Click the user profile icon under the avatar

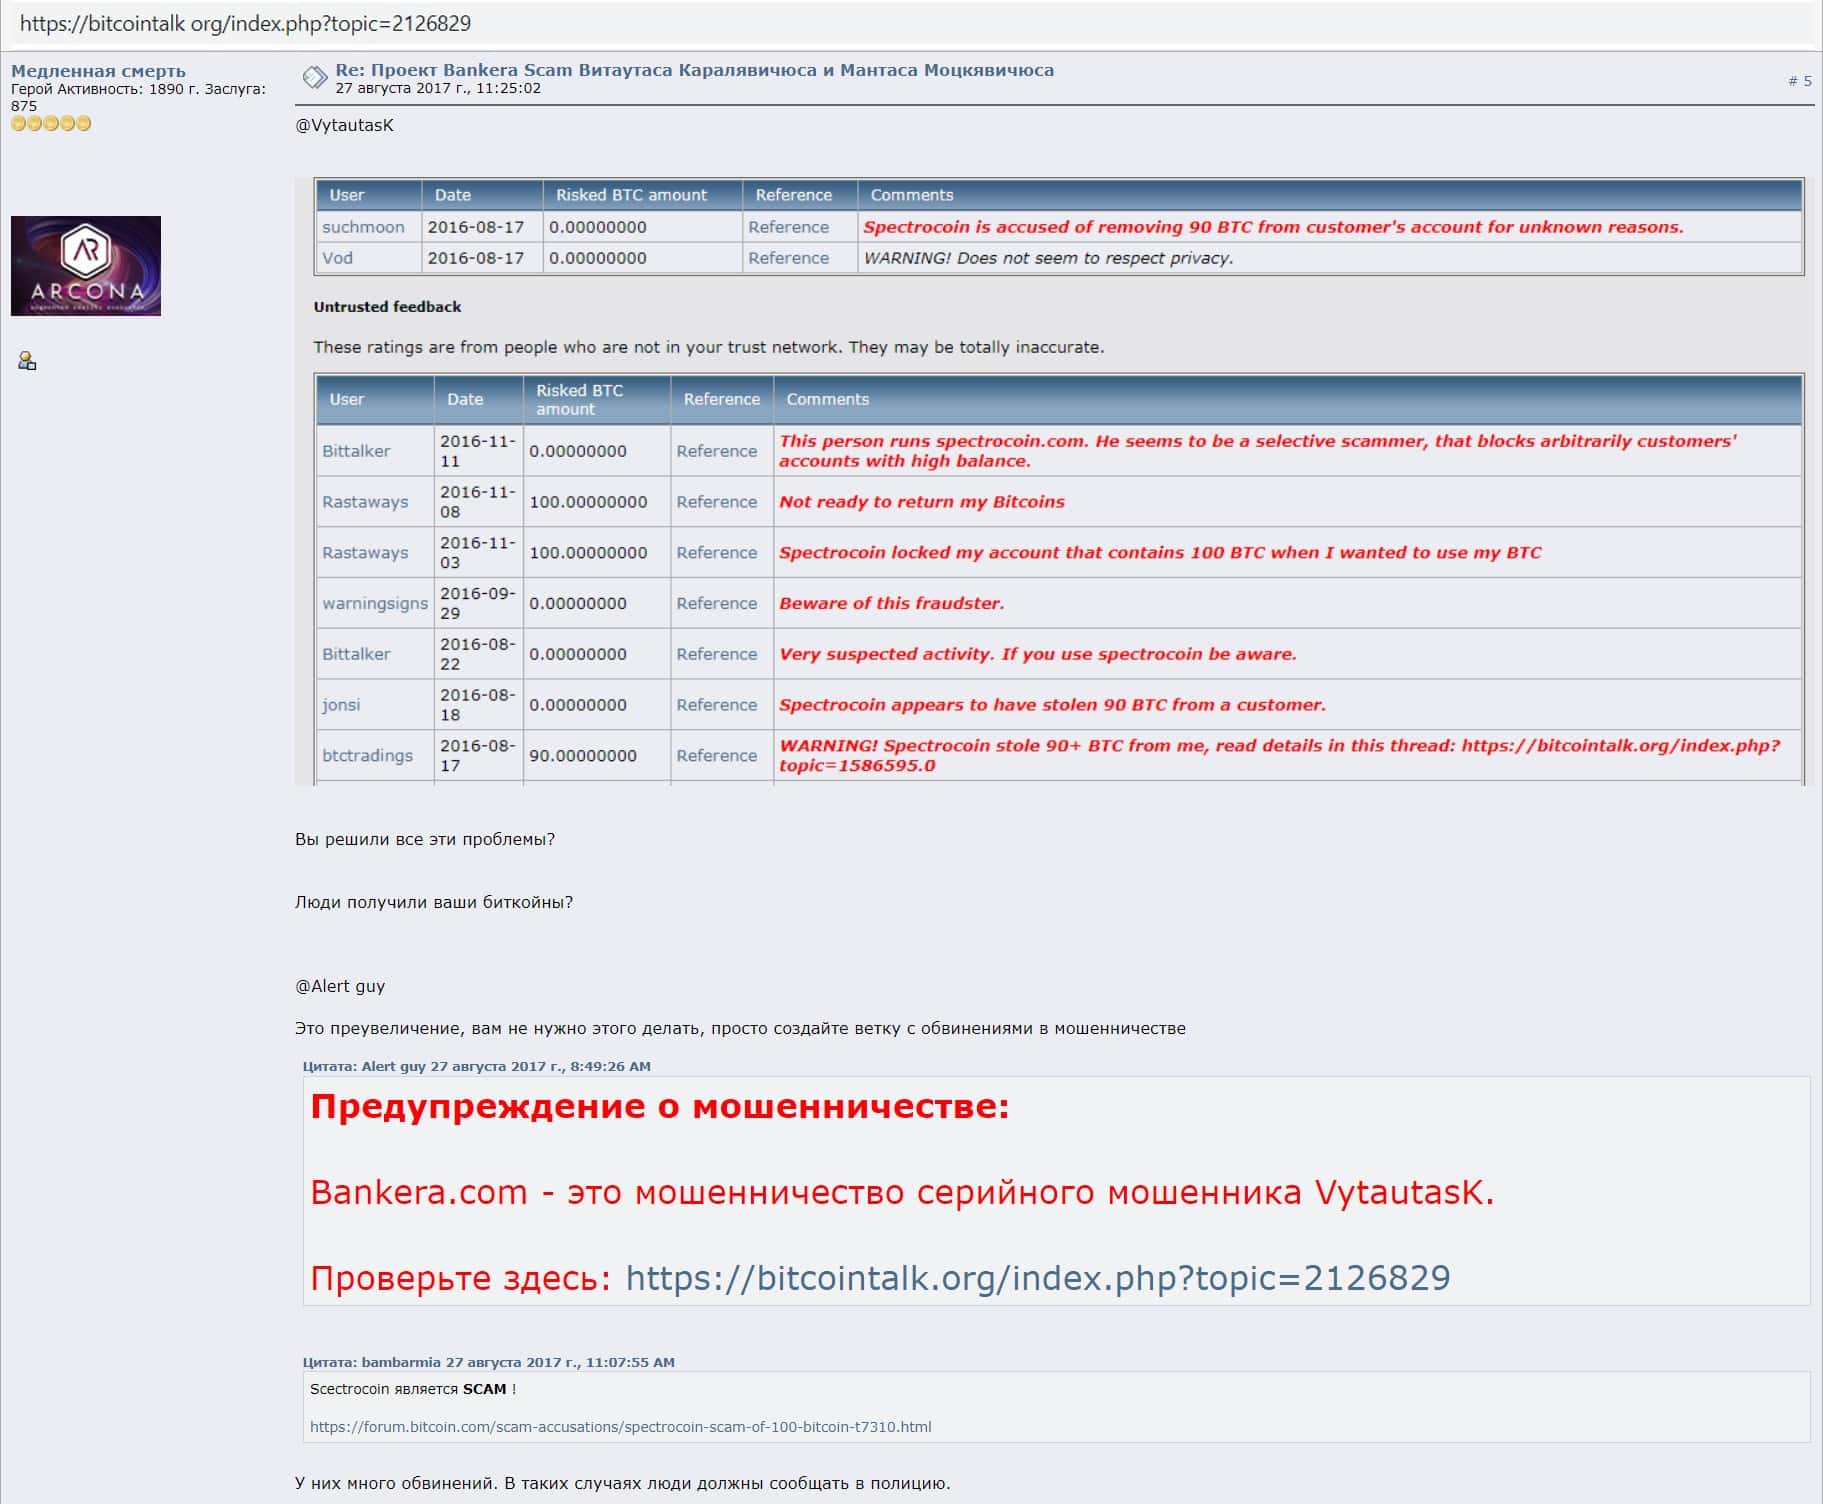[27, 361]
